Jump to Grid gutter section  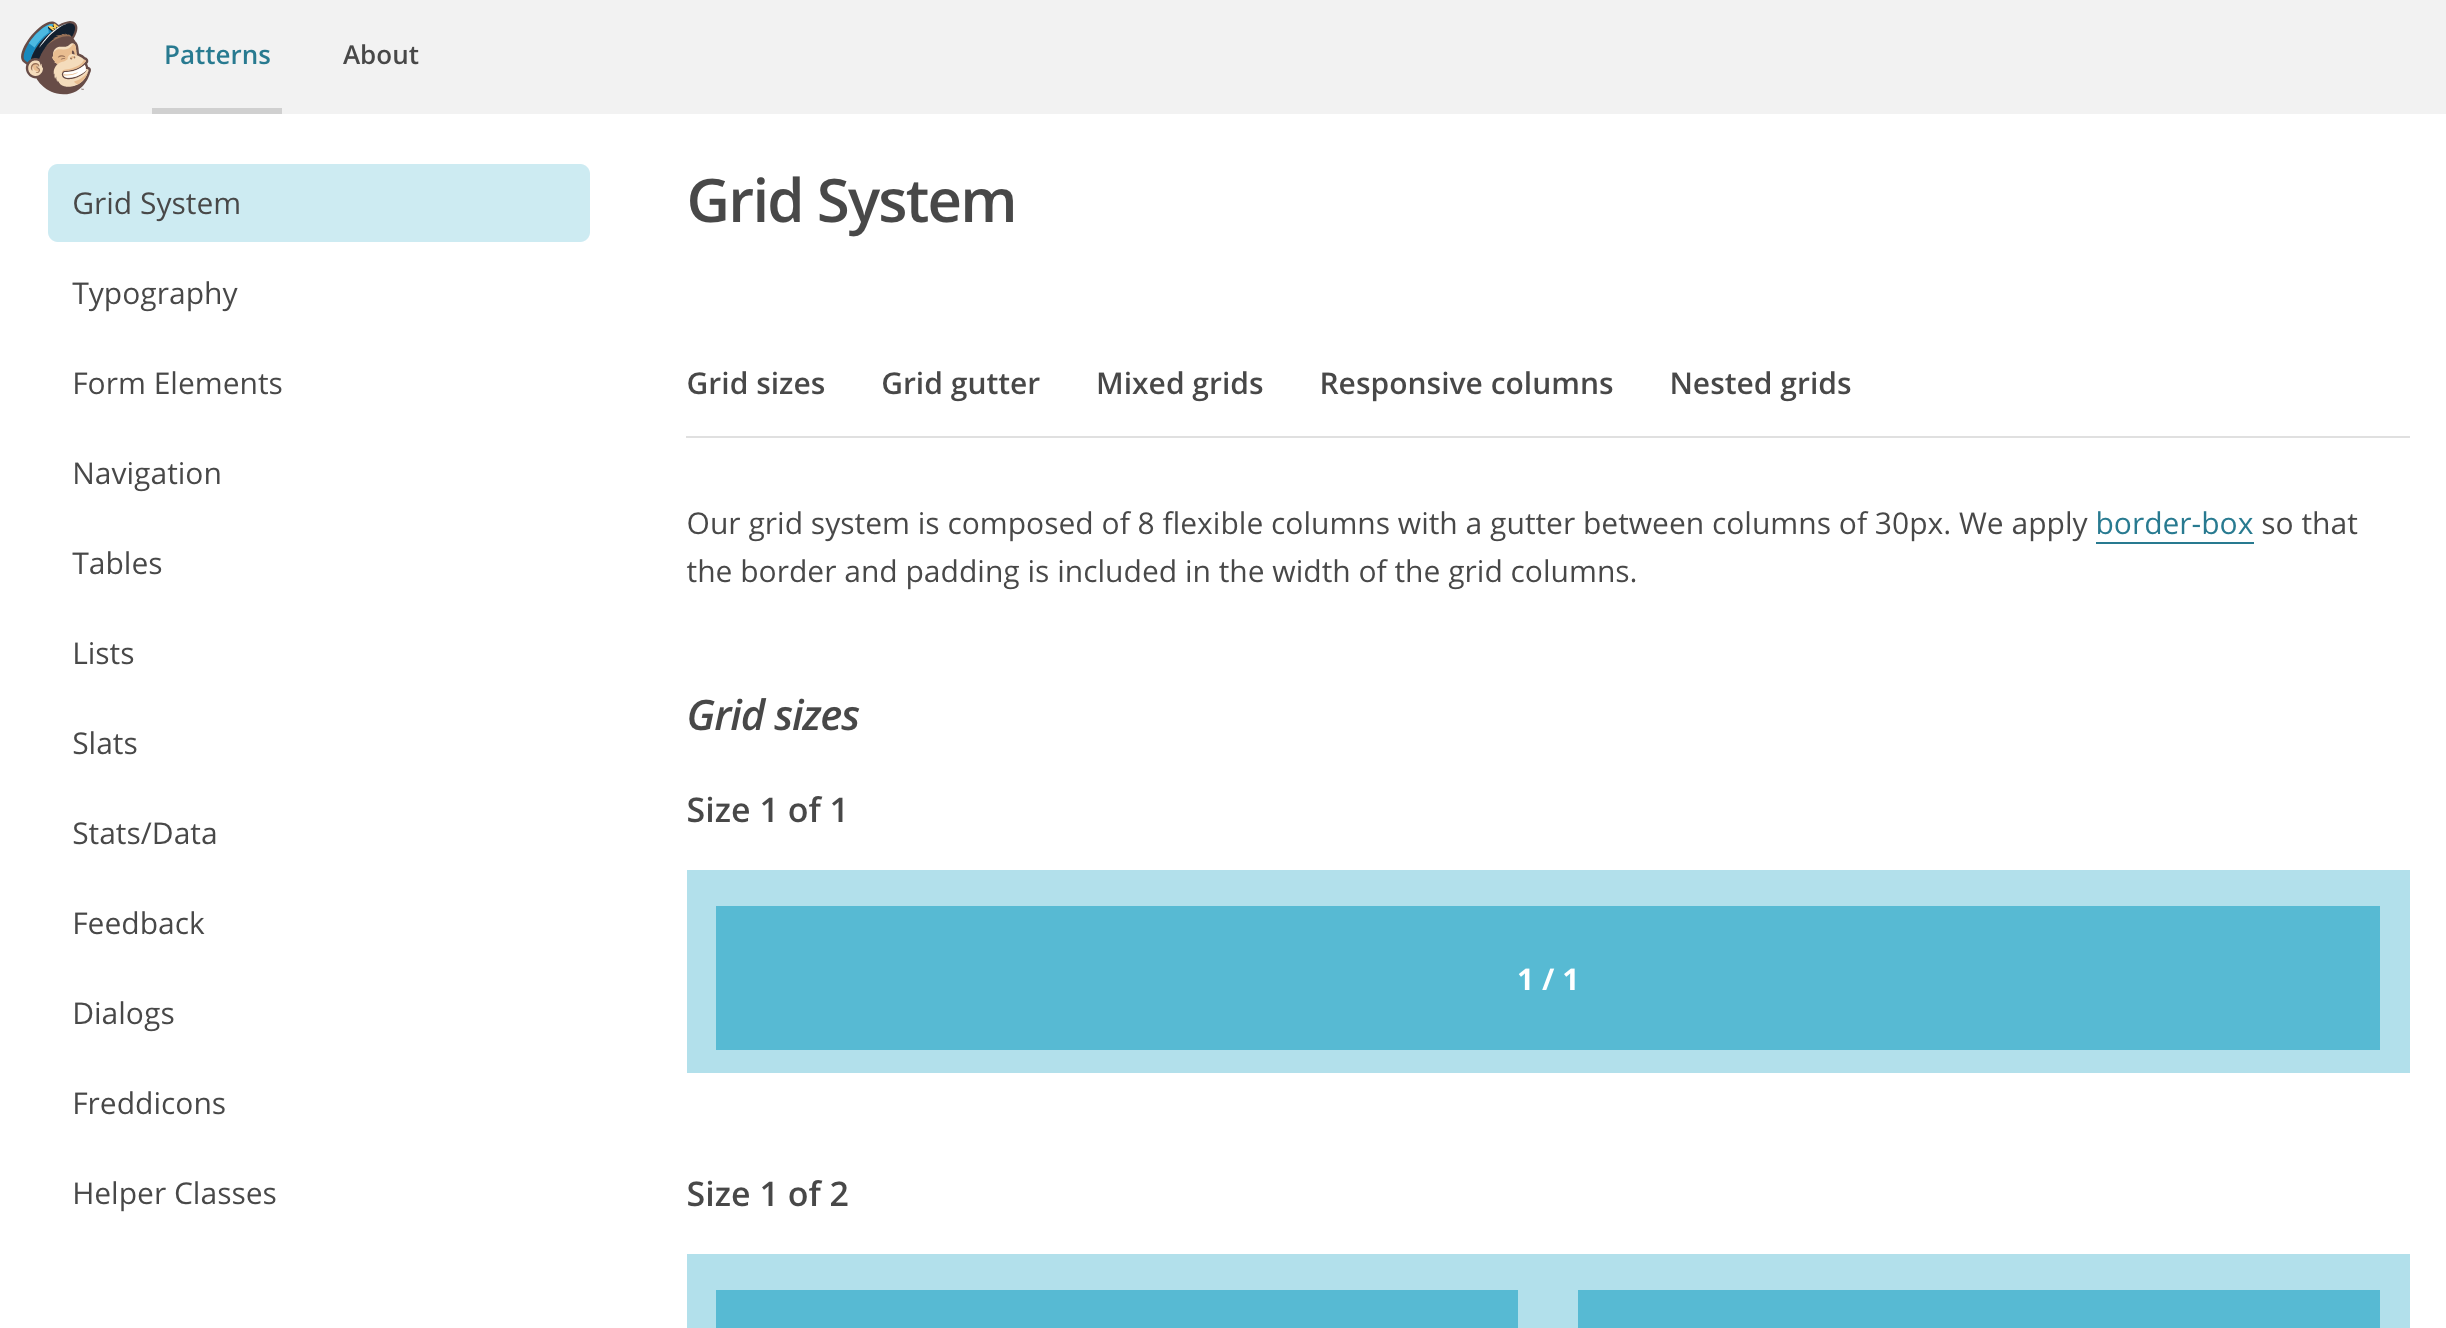coord(960,384)
